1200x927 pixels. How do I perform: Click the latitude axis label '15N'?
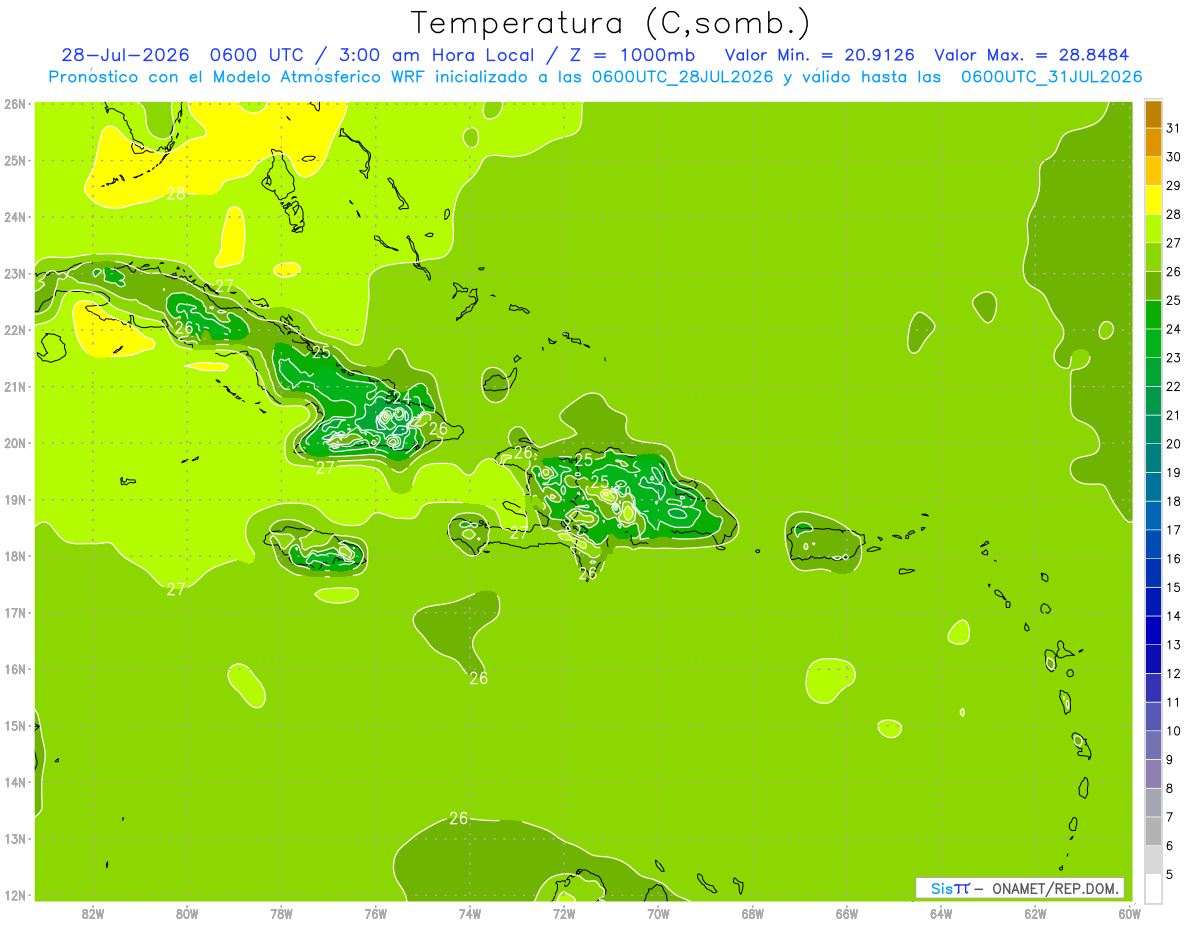[x=15, y=726]
